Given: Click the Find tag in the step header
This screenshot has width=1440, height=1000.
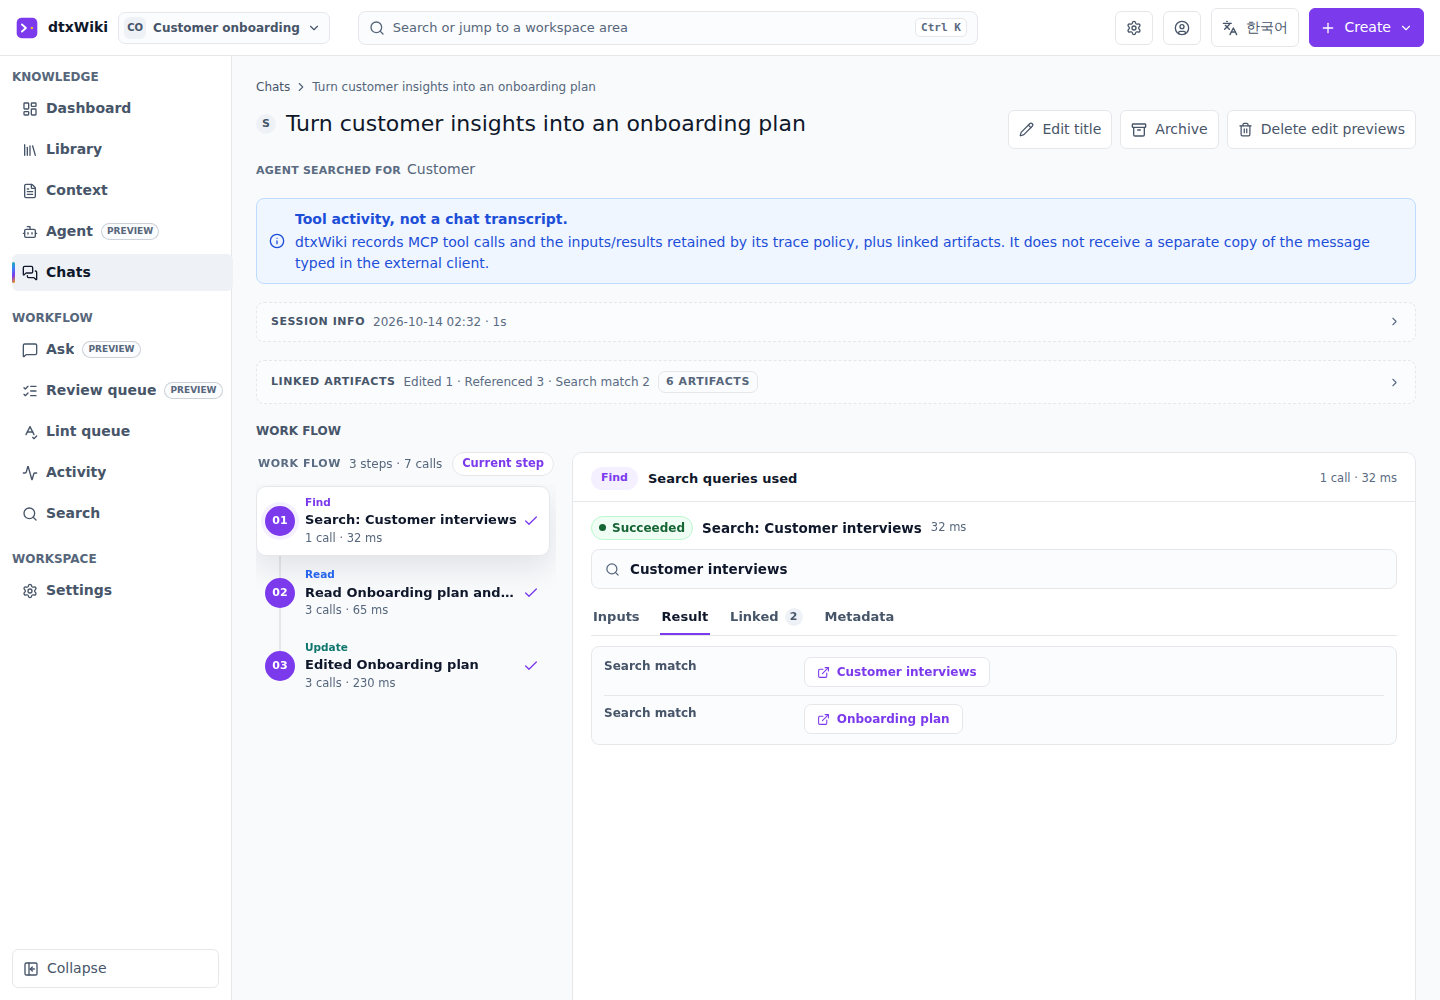Looking at the screenshot, I should (614, 478).
